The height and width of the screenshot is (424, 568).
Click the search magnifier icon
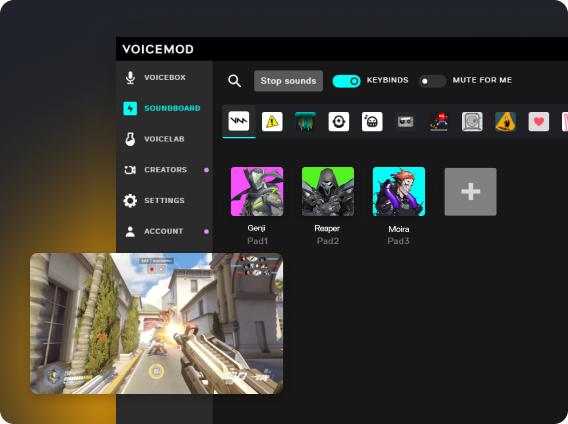[x=234, y=81]
